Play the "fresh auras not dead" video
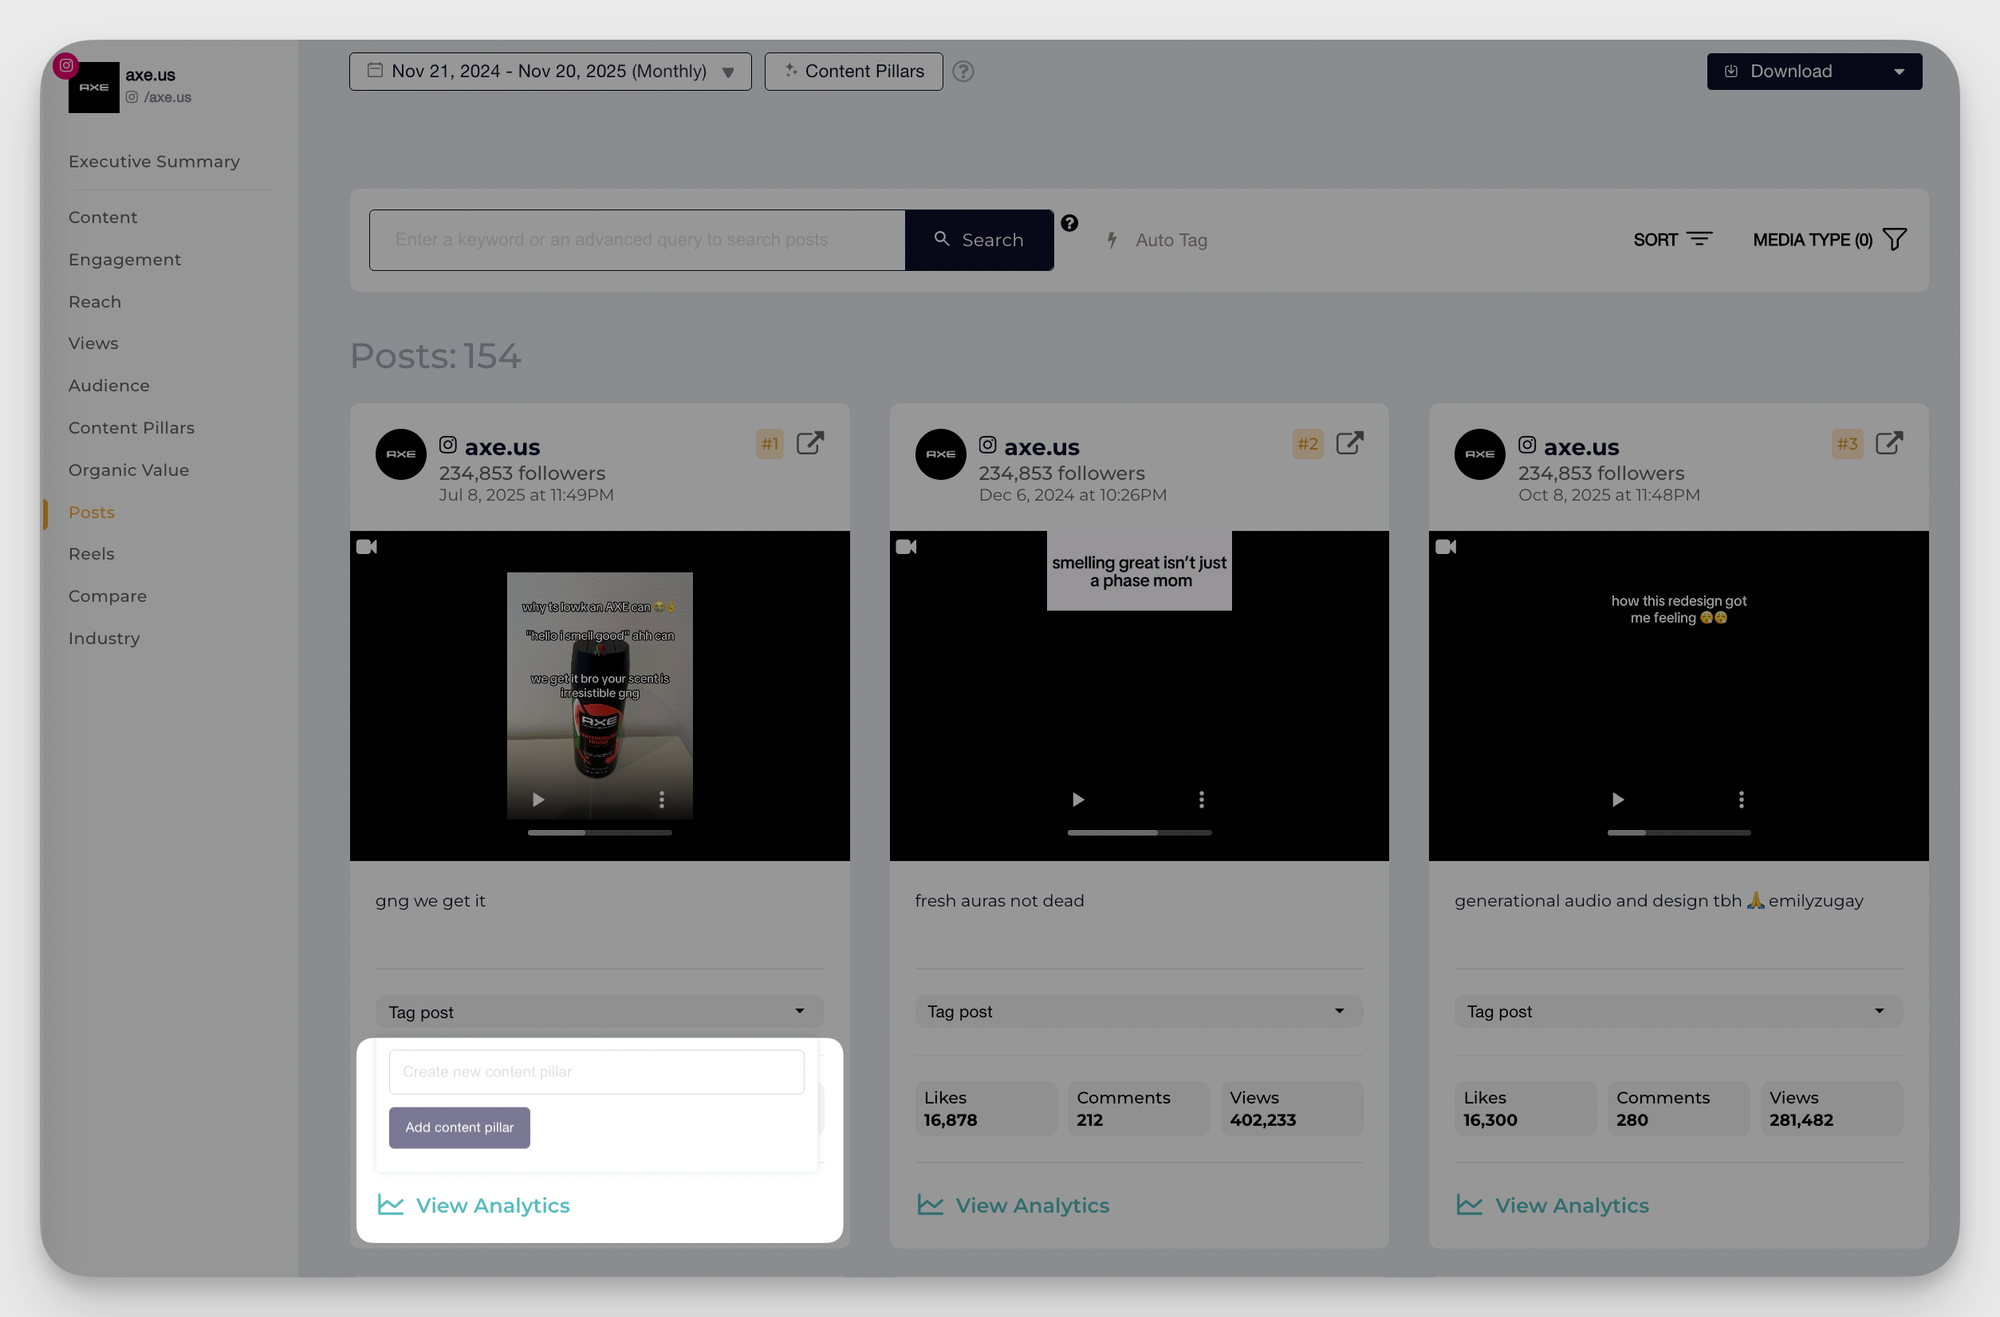Viewport: 2000px width, 1317px height. click(x=1078, y=799)
